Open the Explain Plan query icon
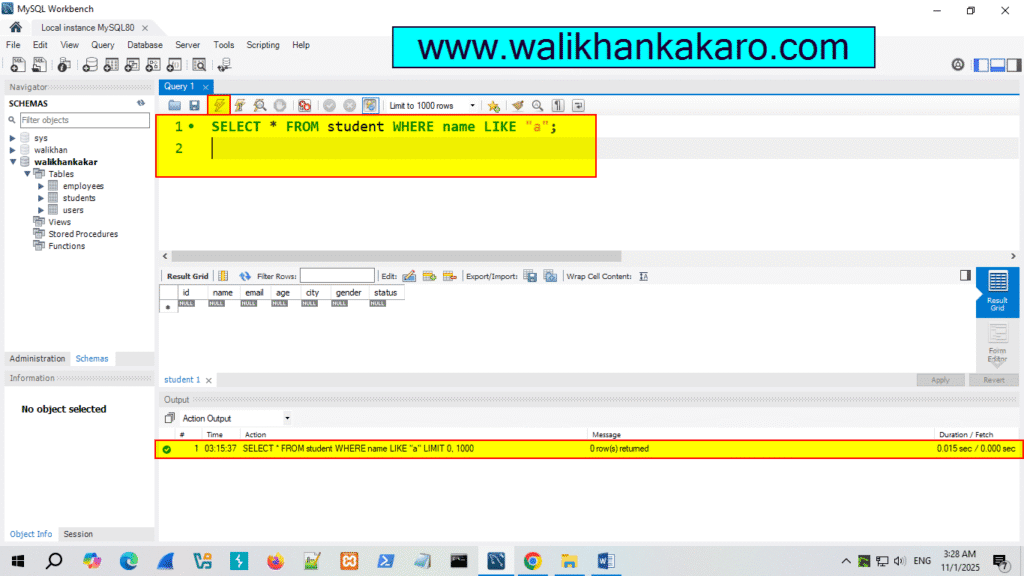The width and height of the screenshot is (1024, 576). (x=259, y=105)
